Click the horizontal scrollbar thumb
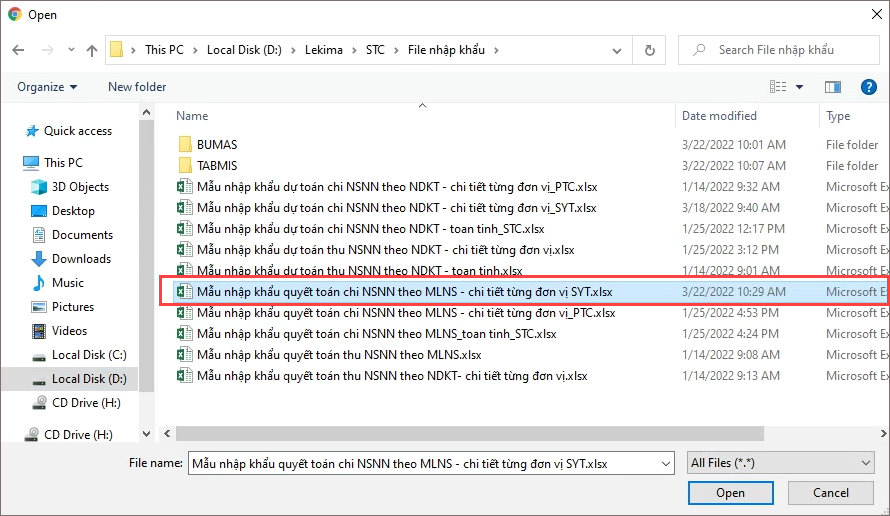Viewport: 890px width, 516px height. click(469, 433)
